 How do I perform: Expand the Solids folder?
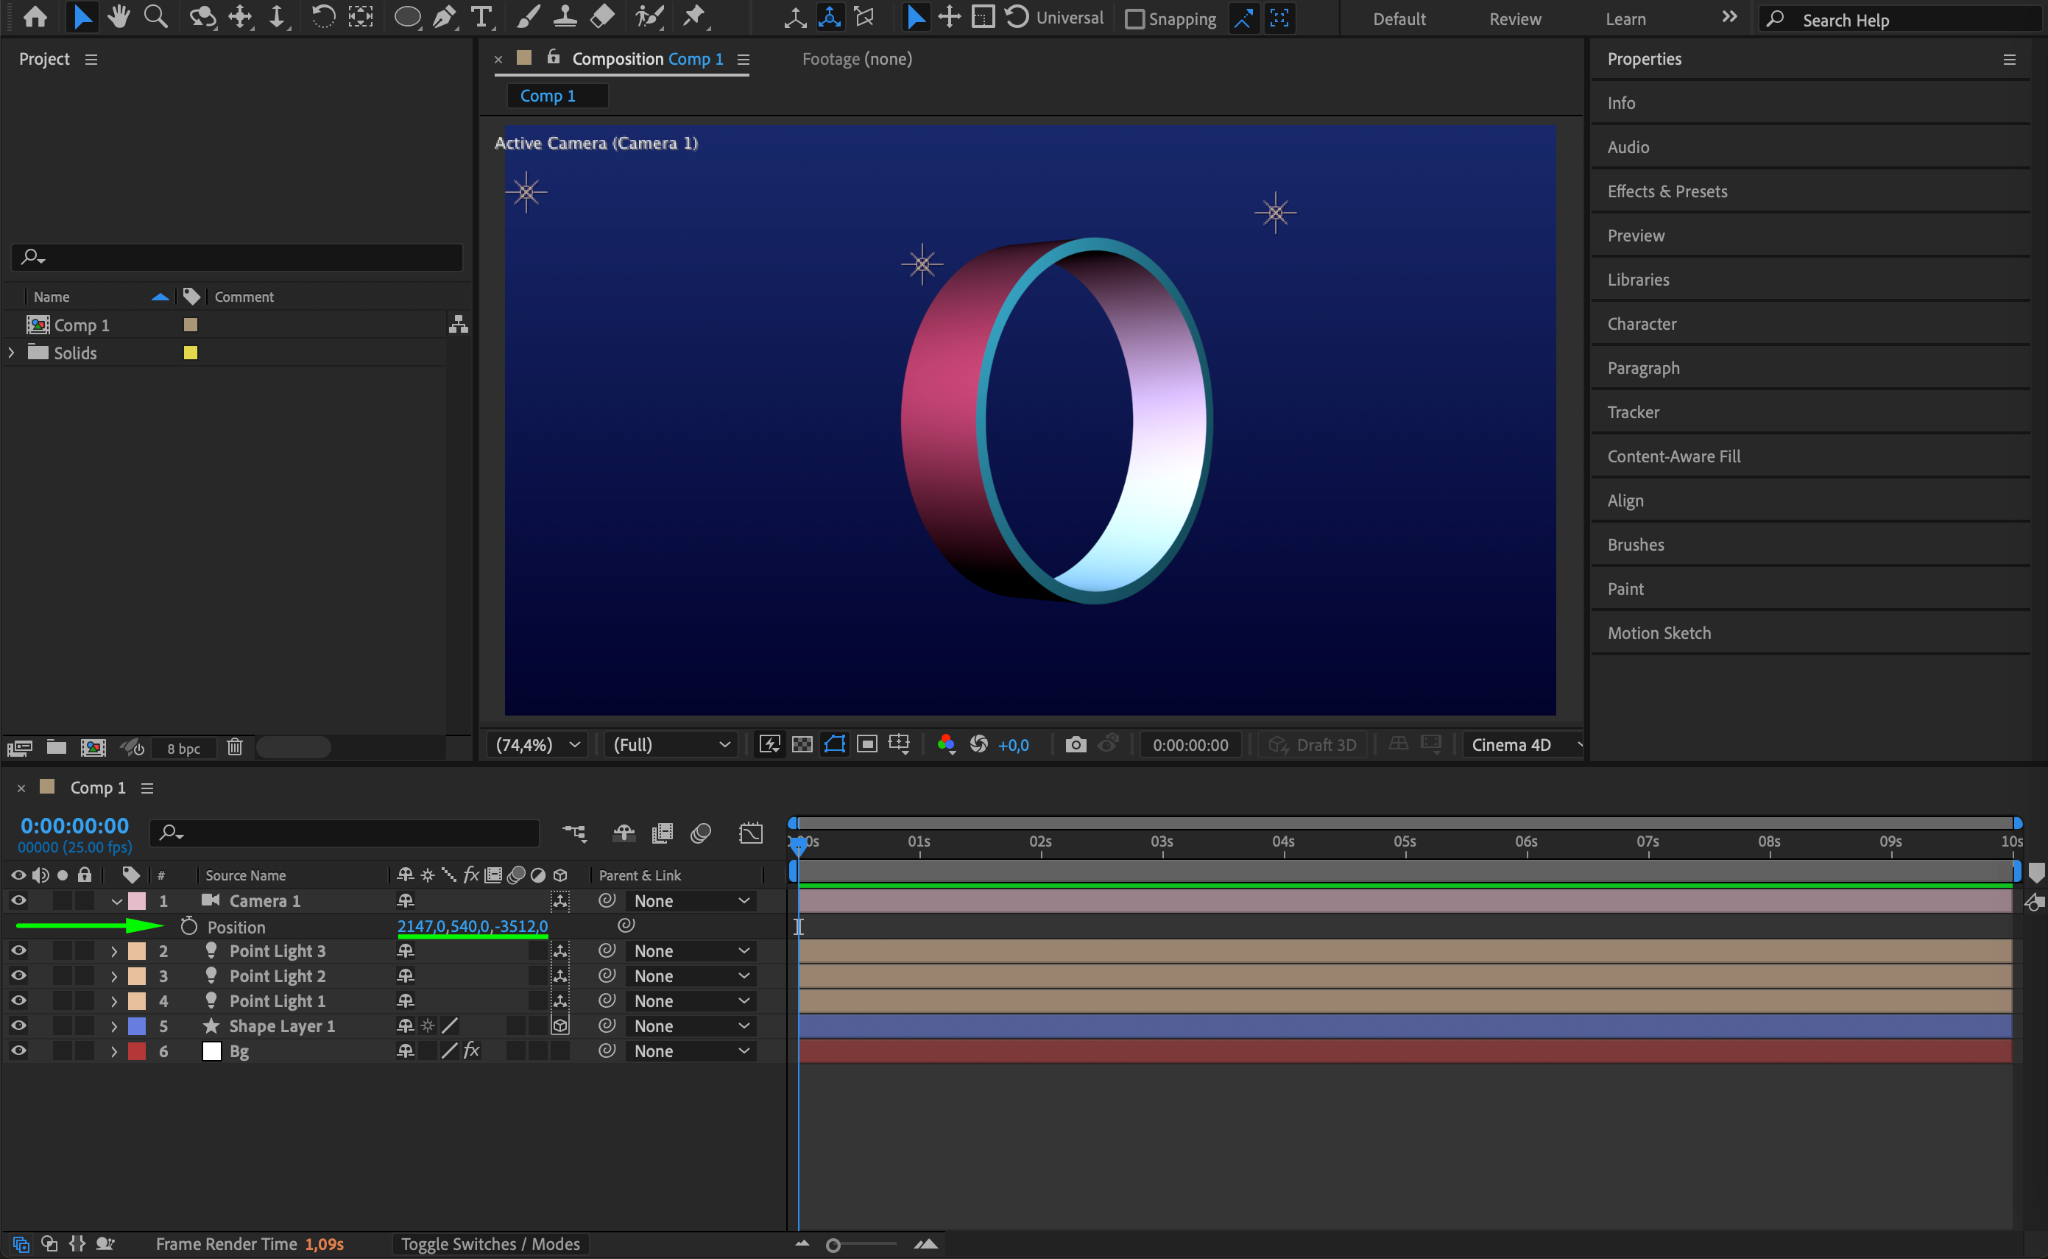tap(11, 352)
